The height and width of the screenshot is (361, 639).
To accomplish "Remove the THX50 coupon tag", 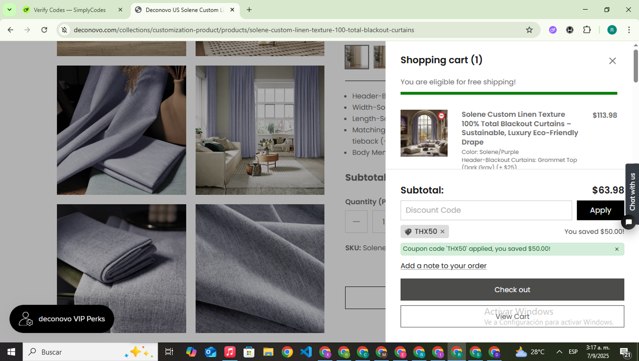I will [443, 231].
